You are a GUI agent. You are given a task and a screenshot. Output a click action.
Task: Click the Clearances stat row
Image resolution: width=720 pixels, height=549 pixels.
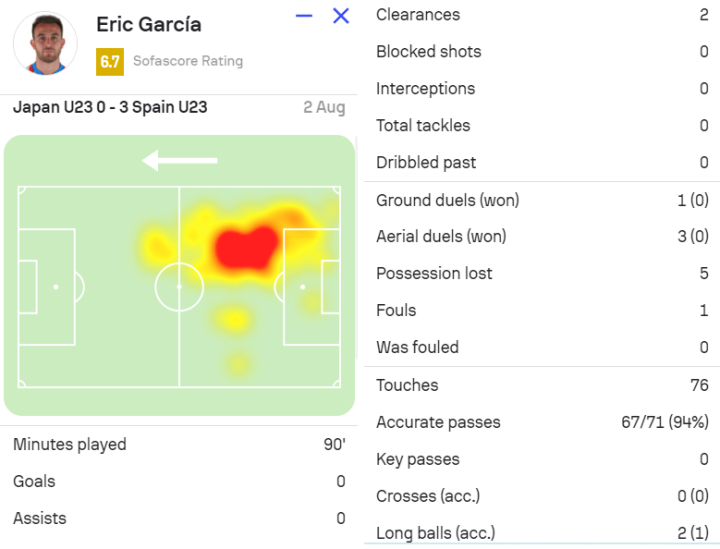point(541,15)
